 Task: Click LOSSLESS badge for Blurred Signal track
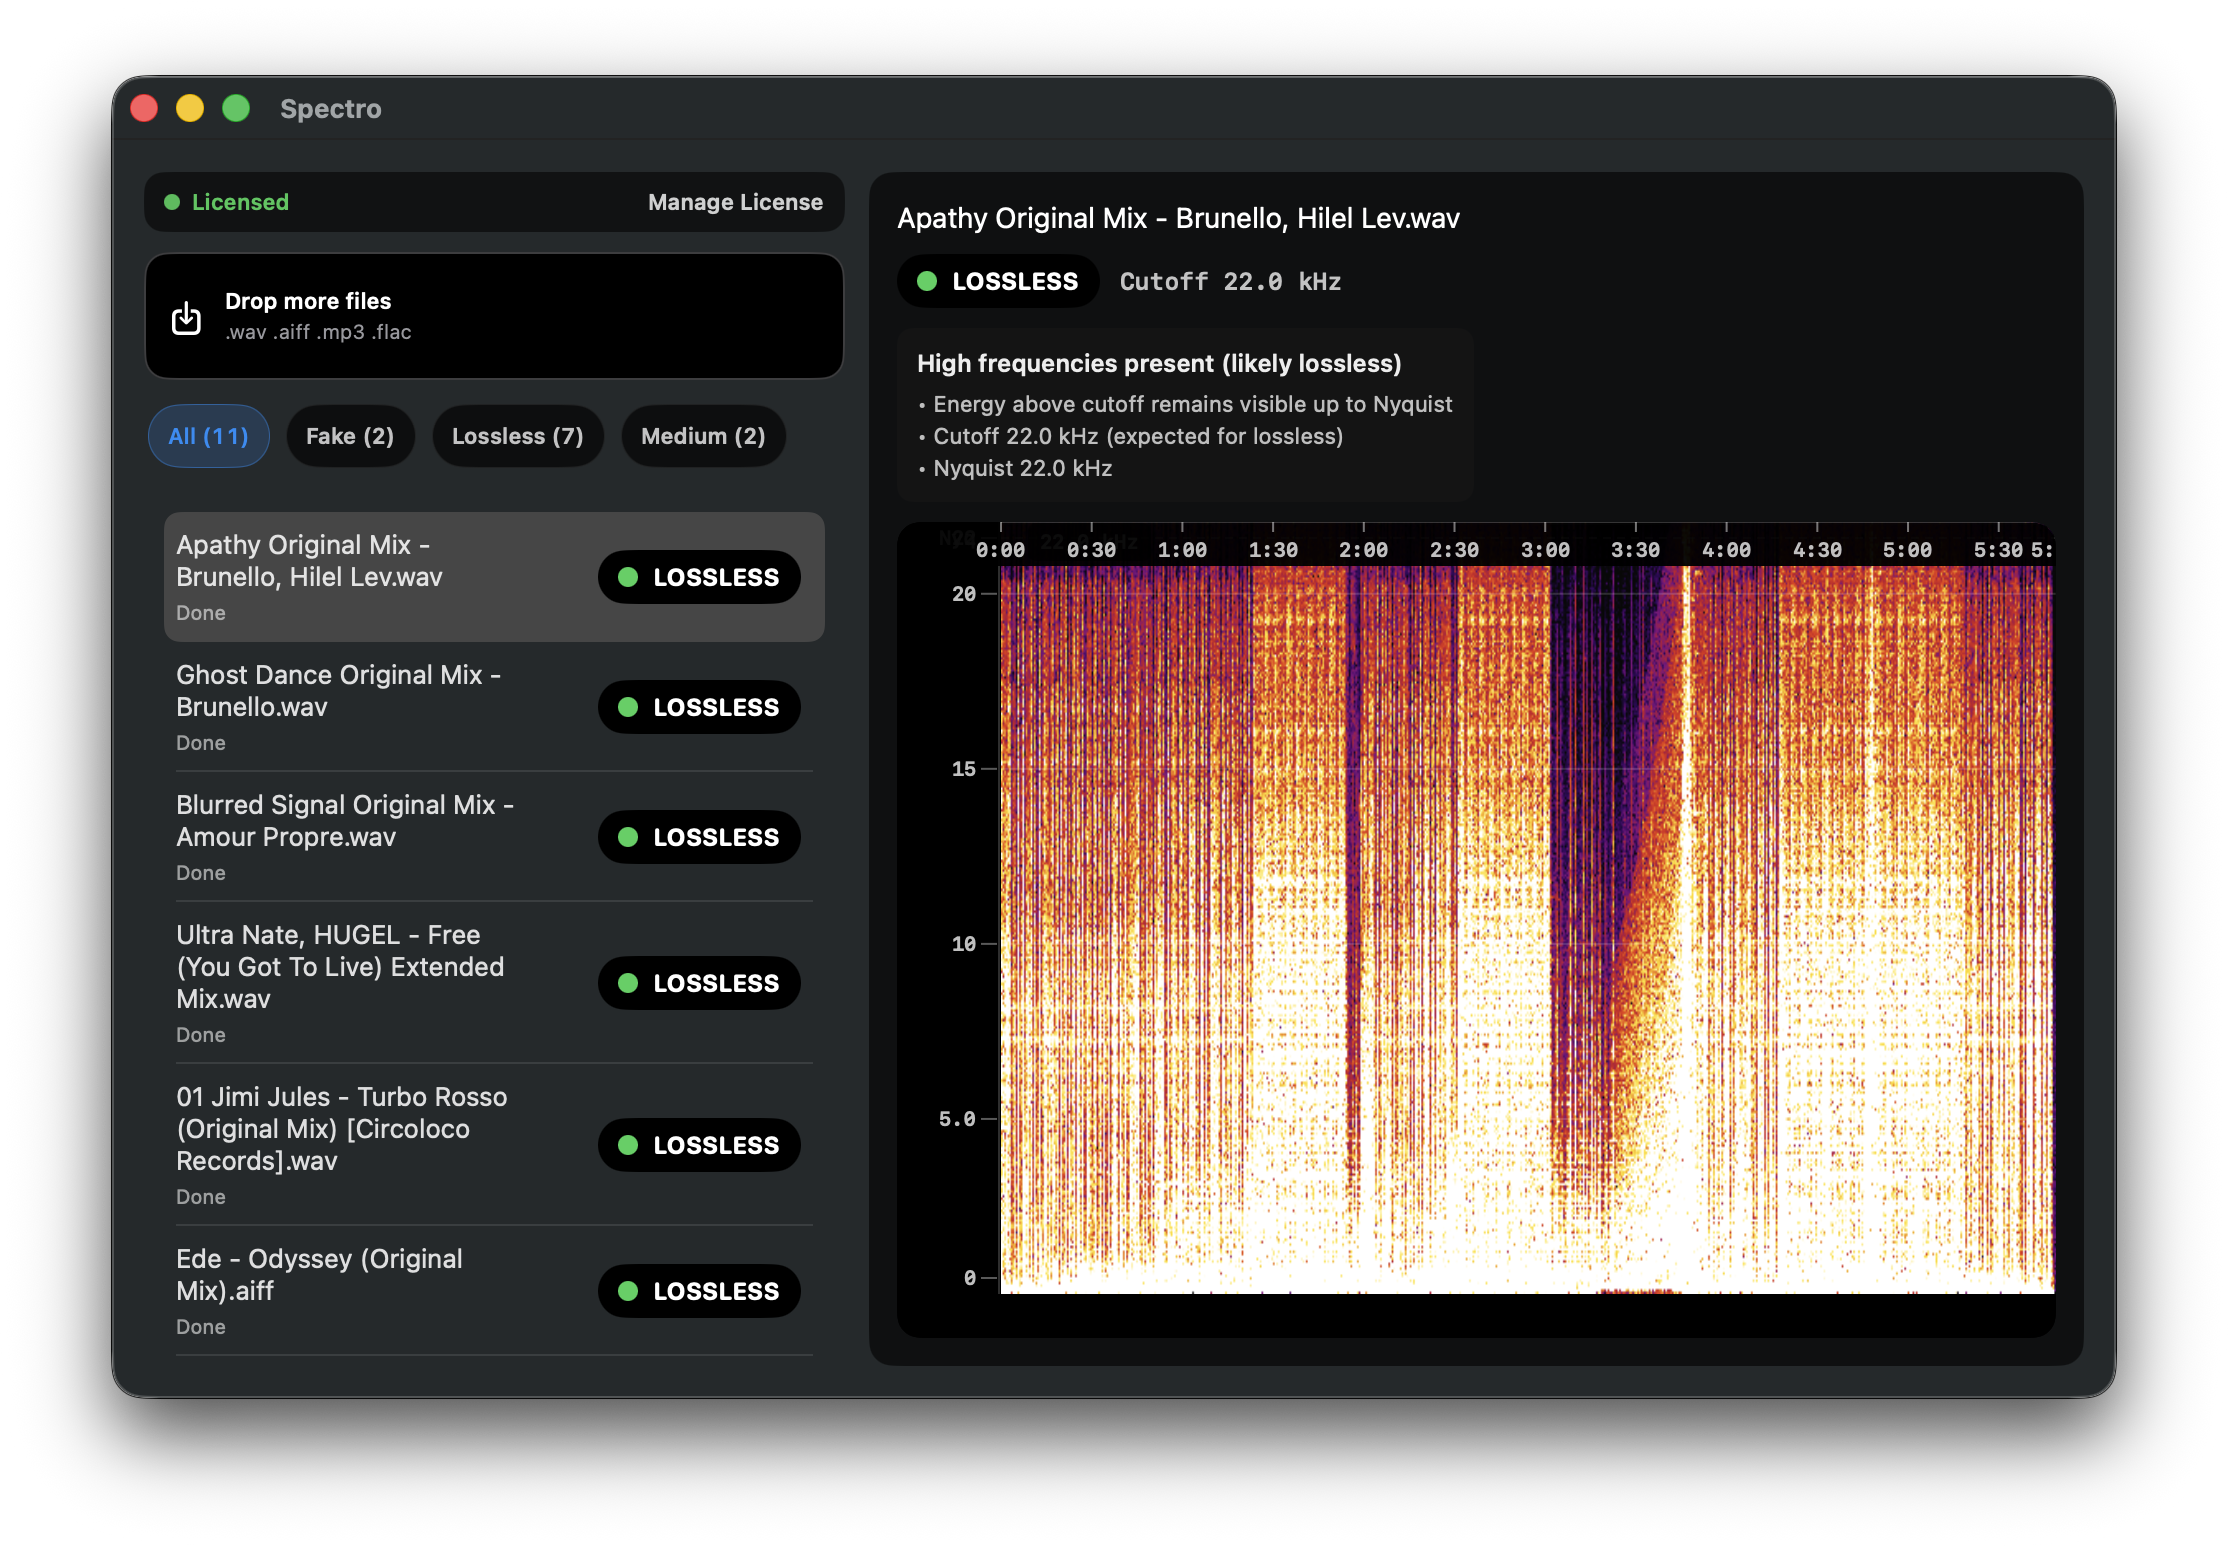(x=698, y=837)
